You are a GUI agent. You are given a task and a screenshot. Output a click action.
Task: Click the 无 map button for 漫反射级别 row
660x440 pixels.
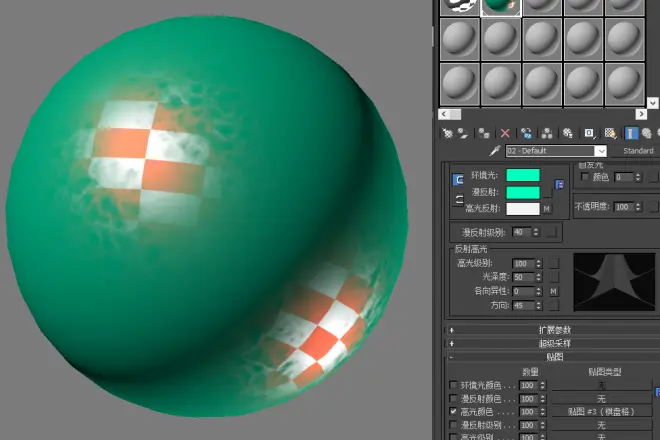(601, 425)
